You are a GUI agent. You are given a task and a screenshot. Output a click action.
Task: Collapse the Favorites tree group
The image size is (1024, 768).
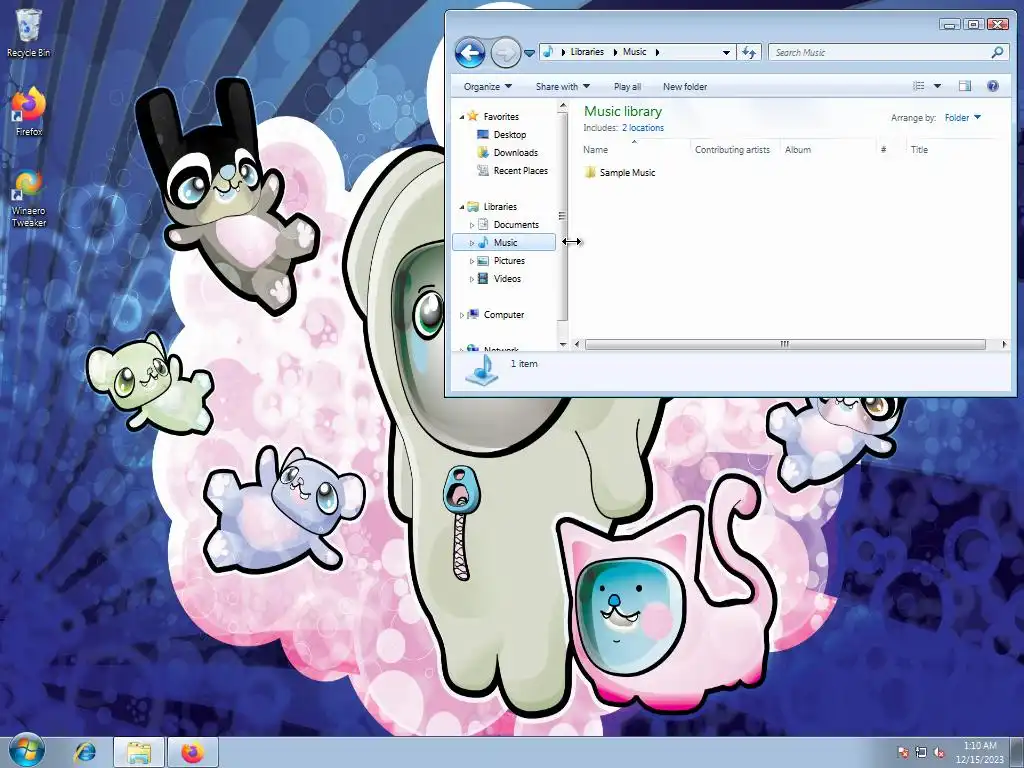[x=462, y=117]
